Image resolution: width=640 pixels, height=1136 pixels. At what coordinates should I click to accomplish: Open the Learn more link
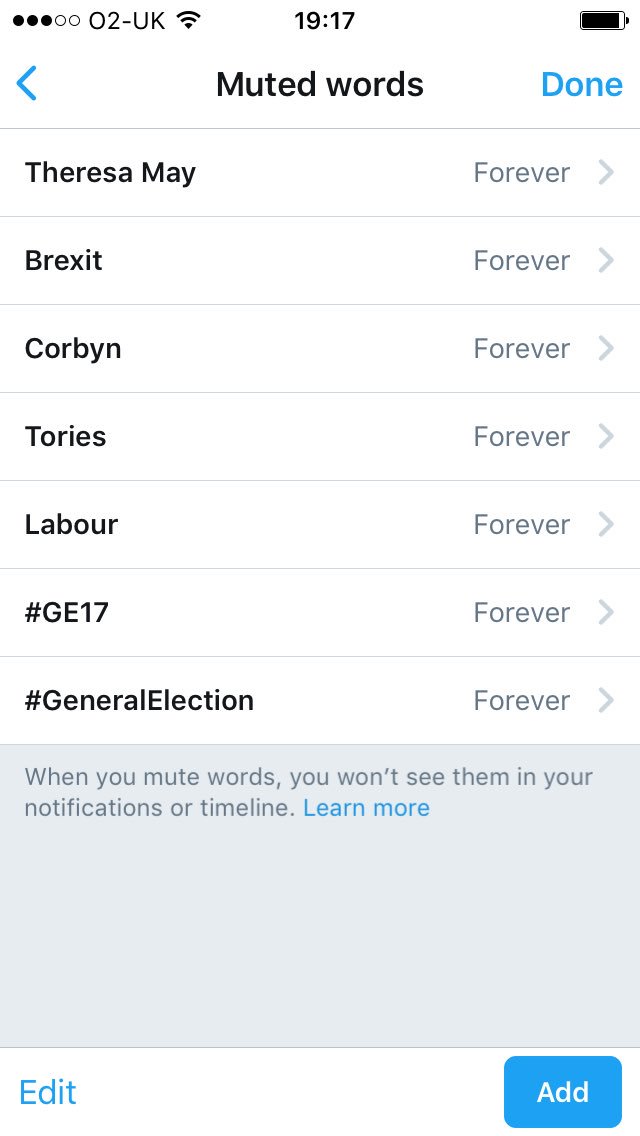pos(366,808)
